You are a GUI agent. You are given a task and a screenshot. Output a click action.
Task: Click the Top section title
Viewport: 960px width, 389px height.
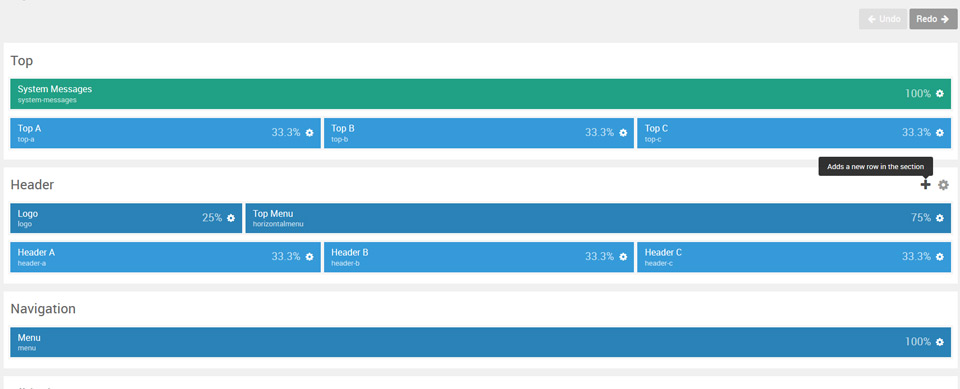pyautogui.click(x=21, y=61)
